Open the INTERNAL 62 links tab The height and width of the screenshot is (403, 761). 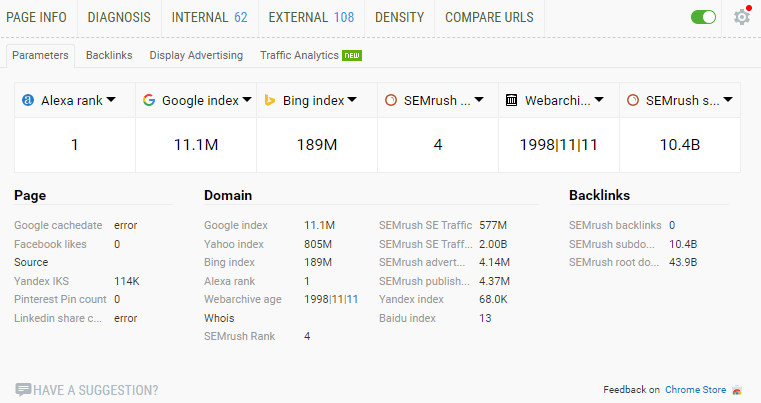[210, 17]
